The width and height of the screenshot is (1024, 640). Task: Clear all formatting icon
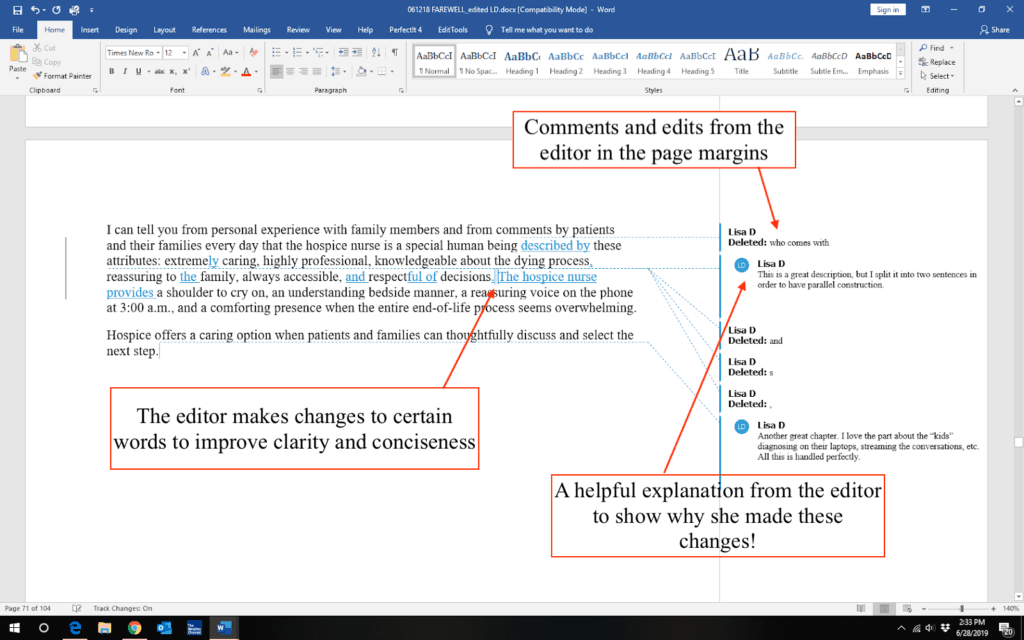pos(253,52)
